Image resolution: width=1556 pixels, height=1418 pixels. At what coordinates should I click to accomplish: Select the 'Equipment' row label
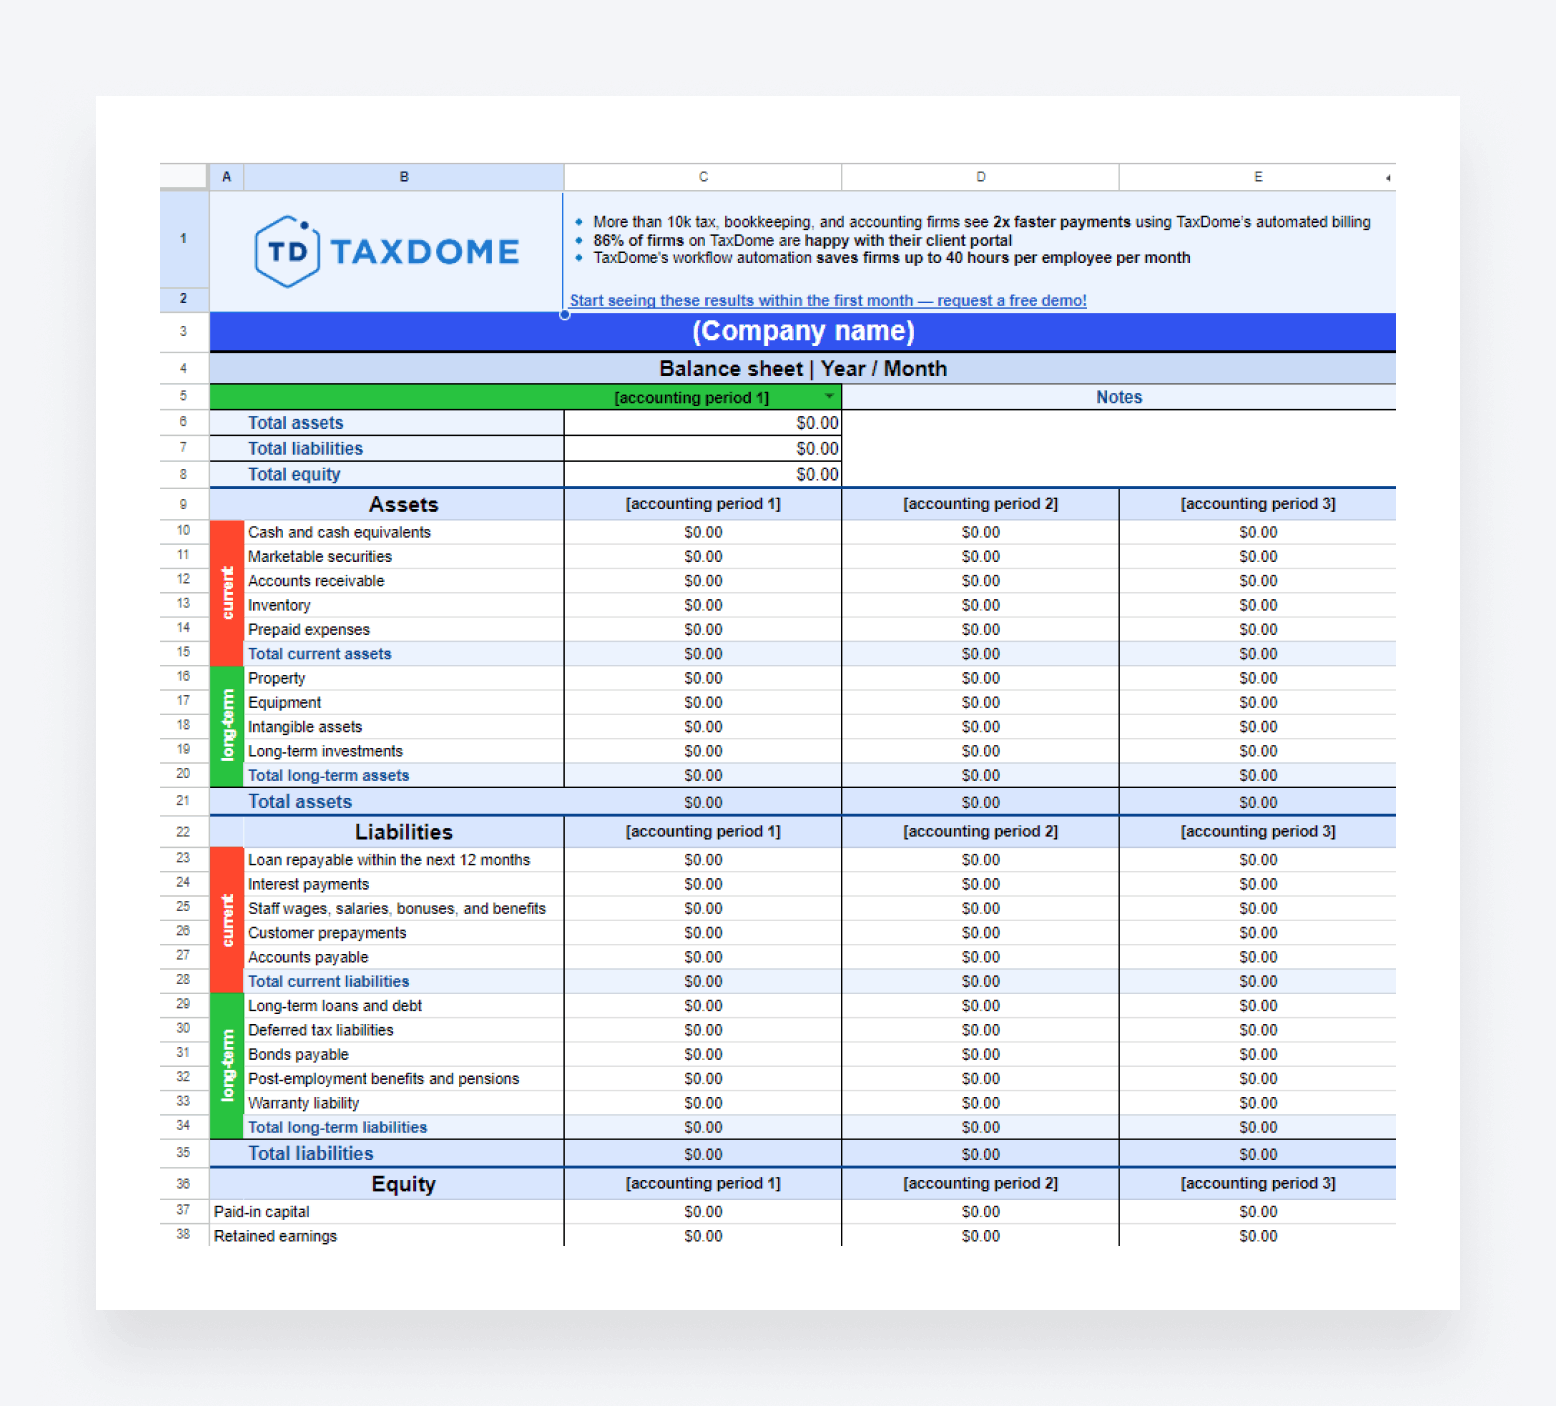pos(285,702)
